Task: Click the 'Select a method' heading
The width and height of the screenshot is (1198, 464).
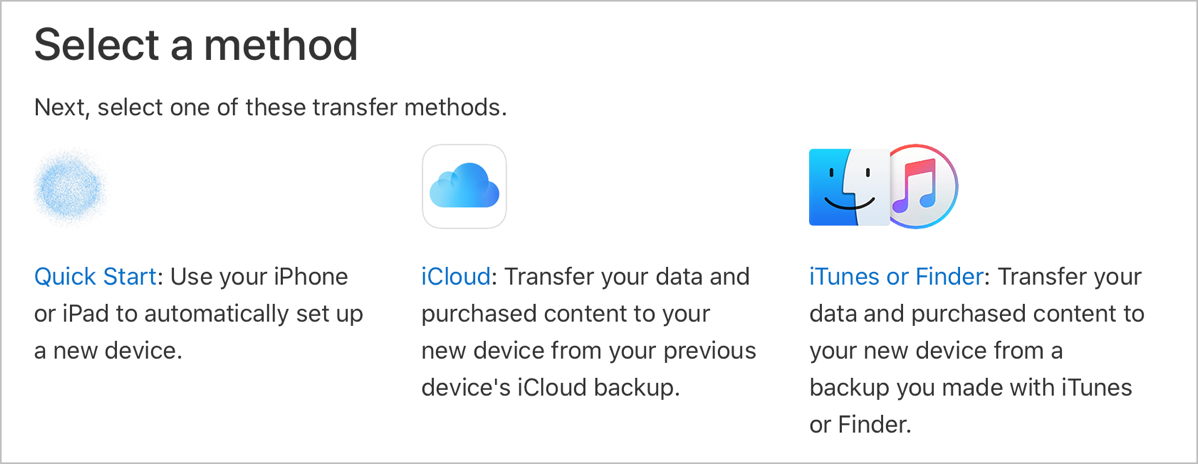Action: pos(196,44)
